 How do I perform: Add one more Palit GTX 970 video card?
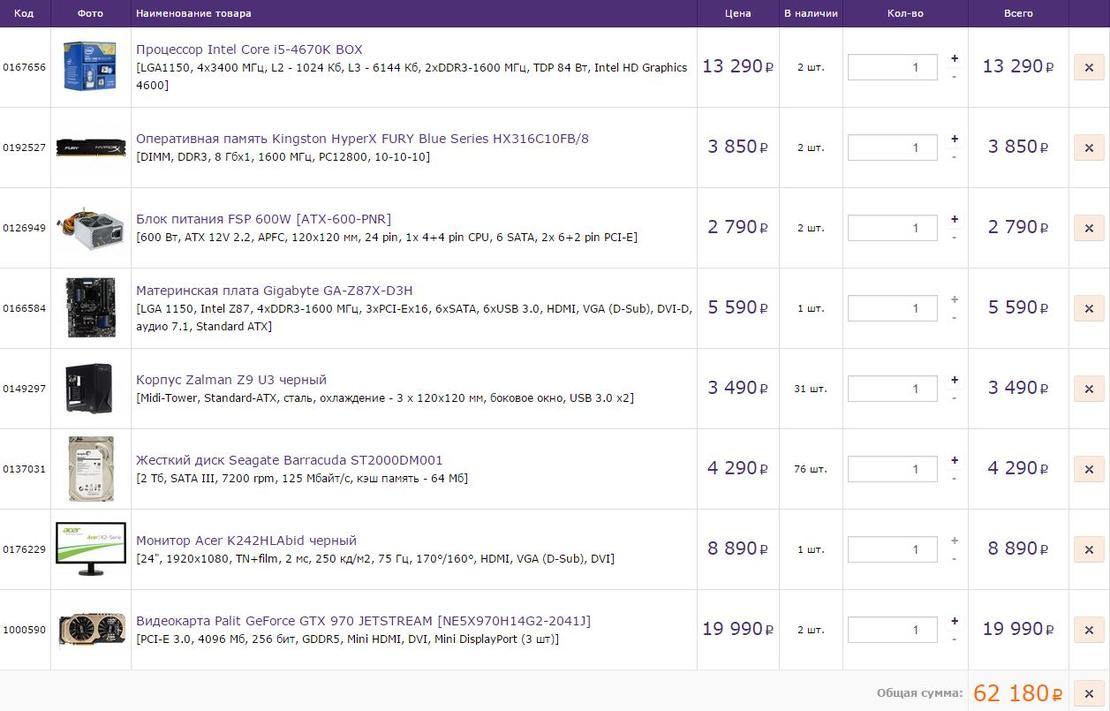tap(954, 621)
